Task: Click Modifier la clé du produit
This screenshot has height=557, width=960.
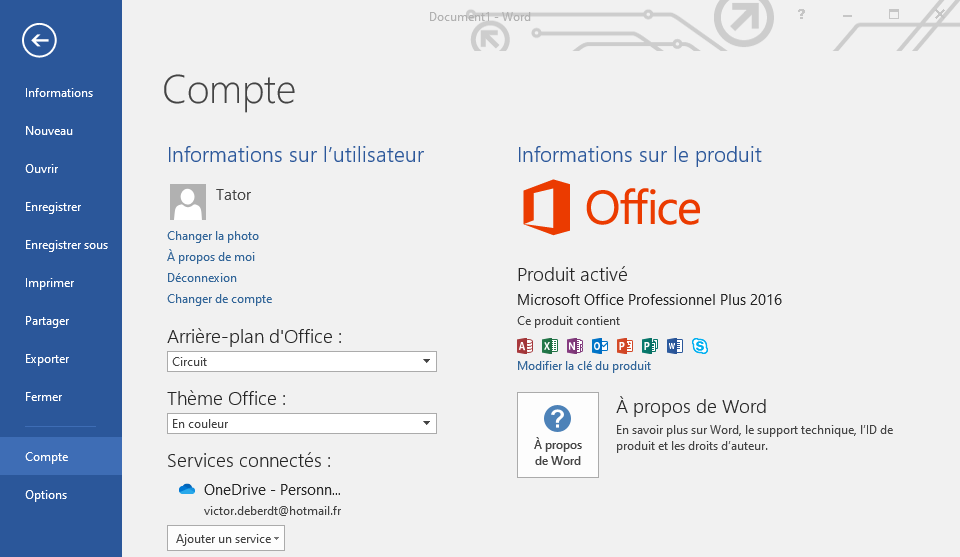Action: point(583,365)
